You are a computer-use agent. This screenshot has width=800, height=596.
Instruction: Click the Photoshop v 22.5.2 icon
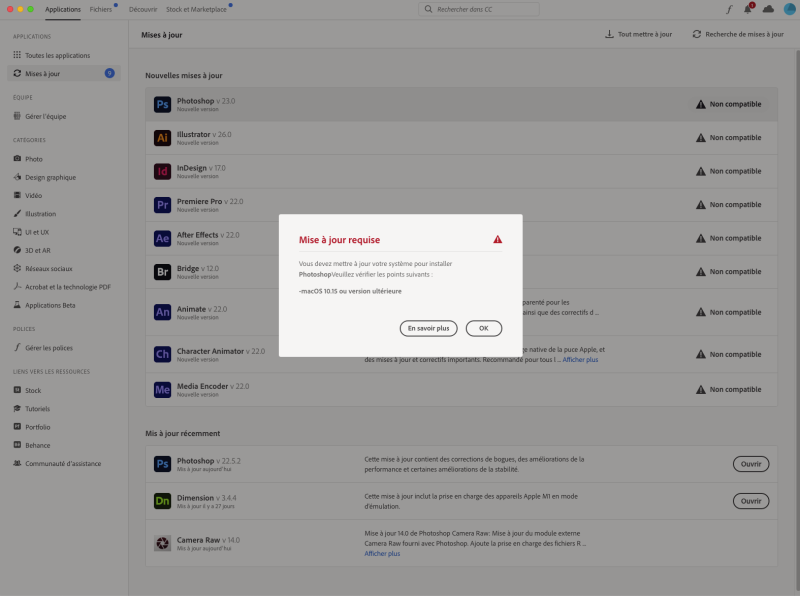[x=162, y=464]
